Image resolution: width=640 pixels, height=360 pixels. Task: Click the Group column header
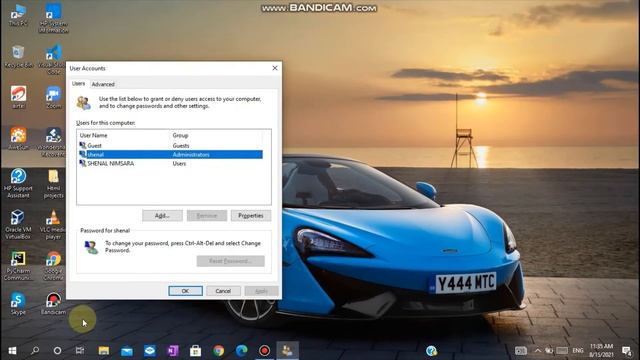pyautogui.click(x=216, y=135)
